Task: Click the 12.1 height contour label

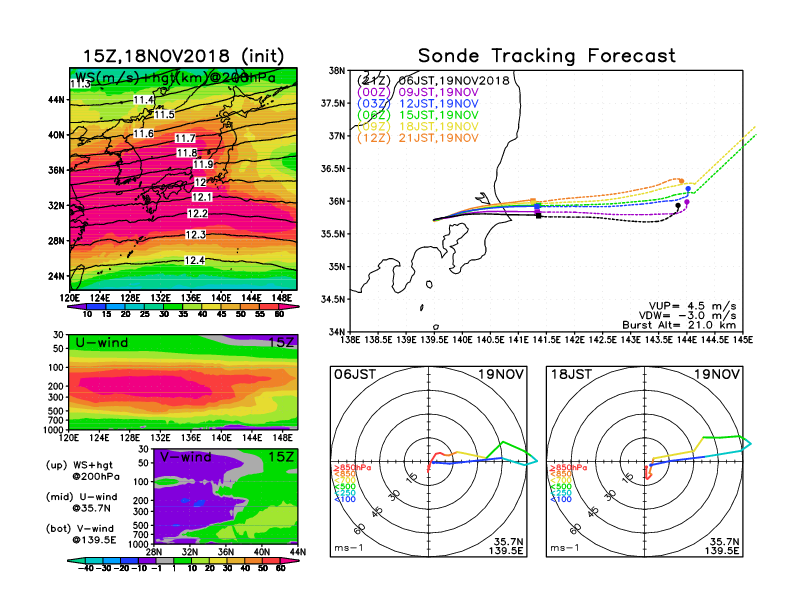Action: coord(202,197)
